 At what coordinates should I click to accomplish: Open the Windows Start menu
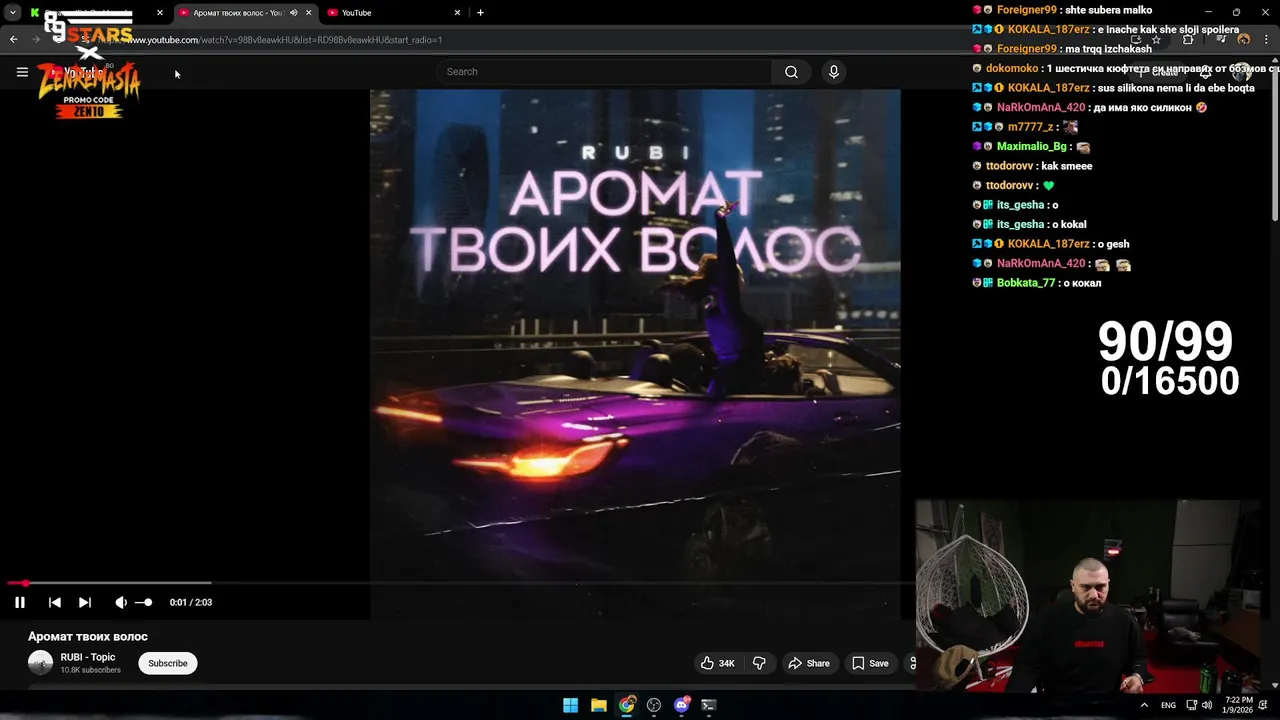(570, 705)
